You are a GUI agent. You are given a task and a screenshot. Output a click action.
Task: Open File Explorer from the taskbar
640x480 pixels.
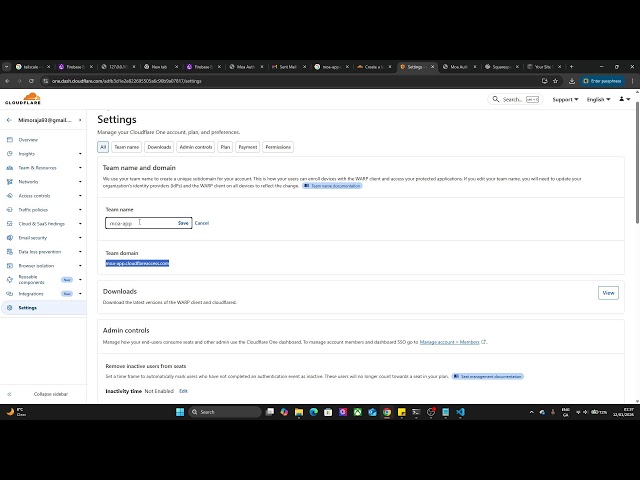coord(299,412)
